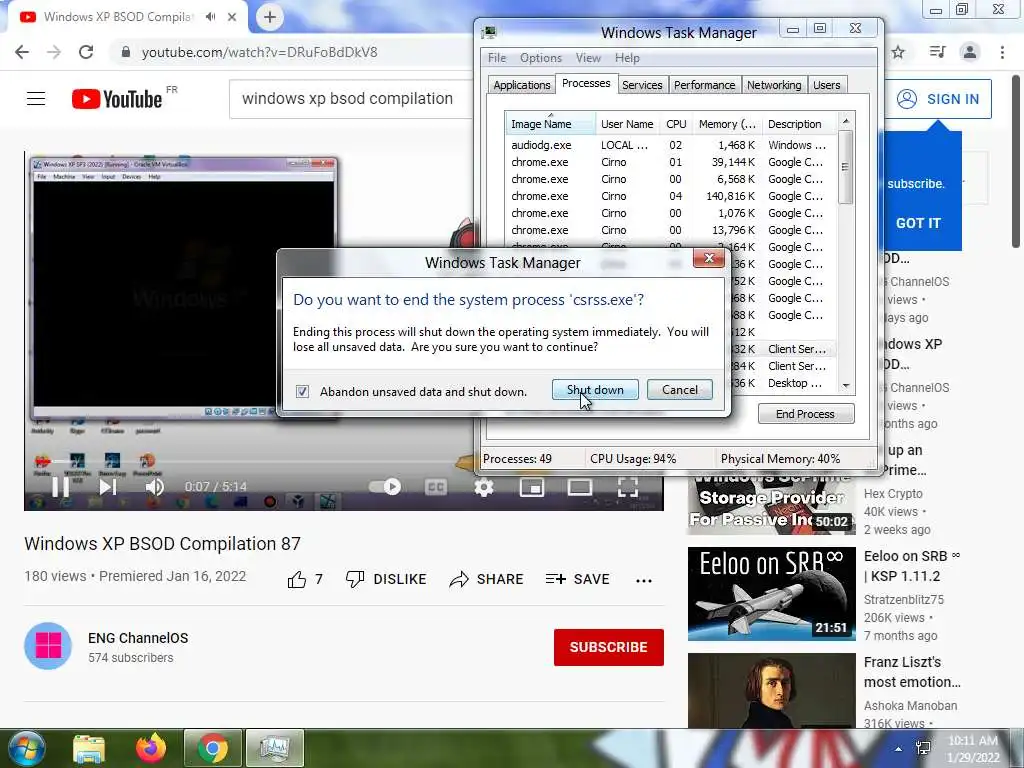Image resolution: width=1024 pixels, height=768 pixels.
Task: Open a new Chrome tab
Action: (x=270, y=17)
